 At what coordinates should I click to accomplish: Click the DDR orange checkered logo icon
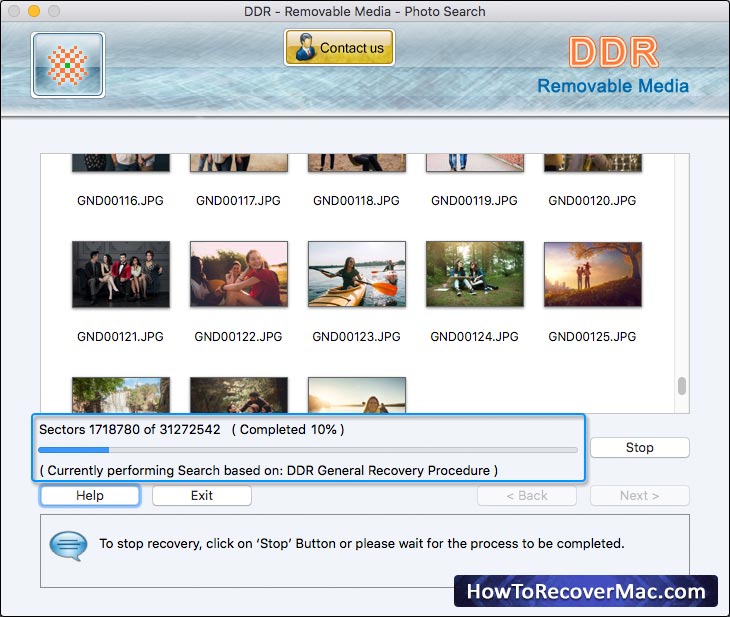(x=68, y=65)
